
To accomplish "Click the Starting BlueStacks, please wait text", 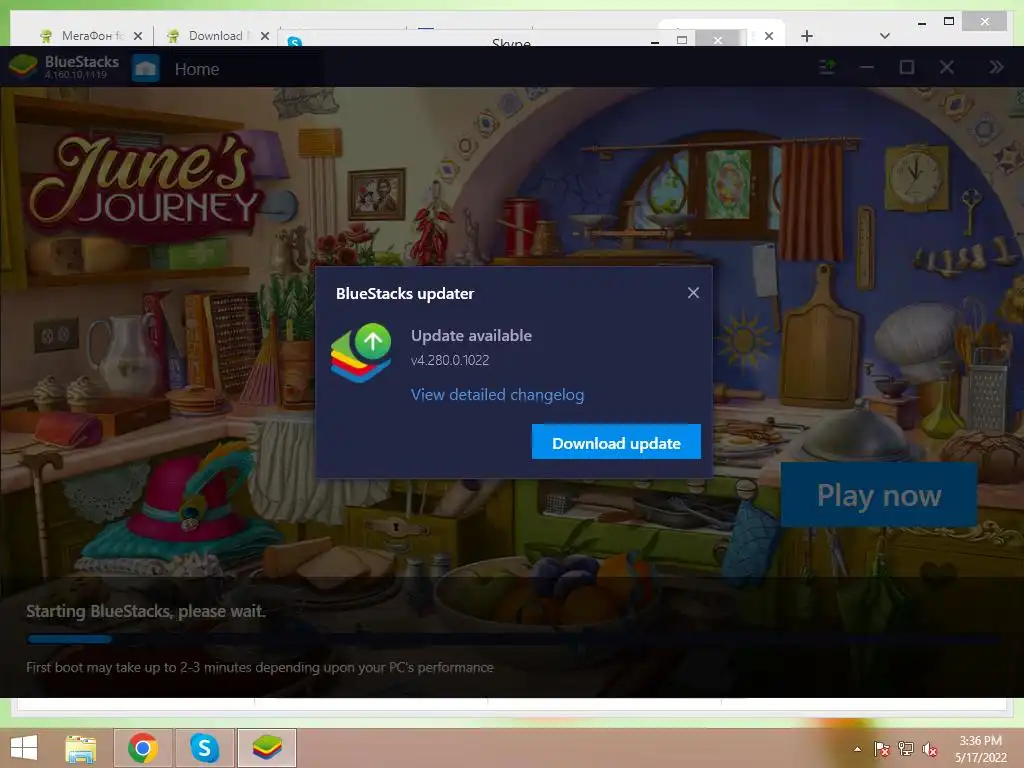I will point(146,611).
